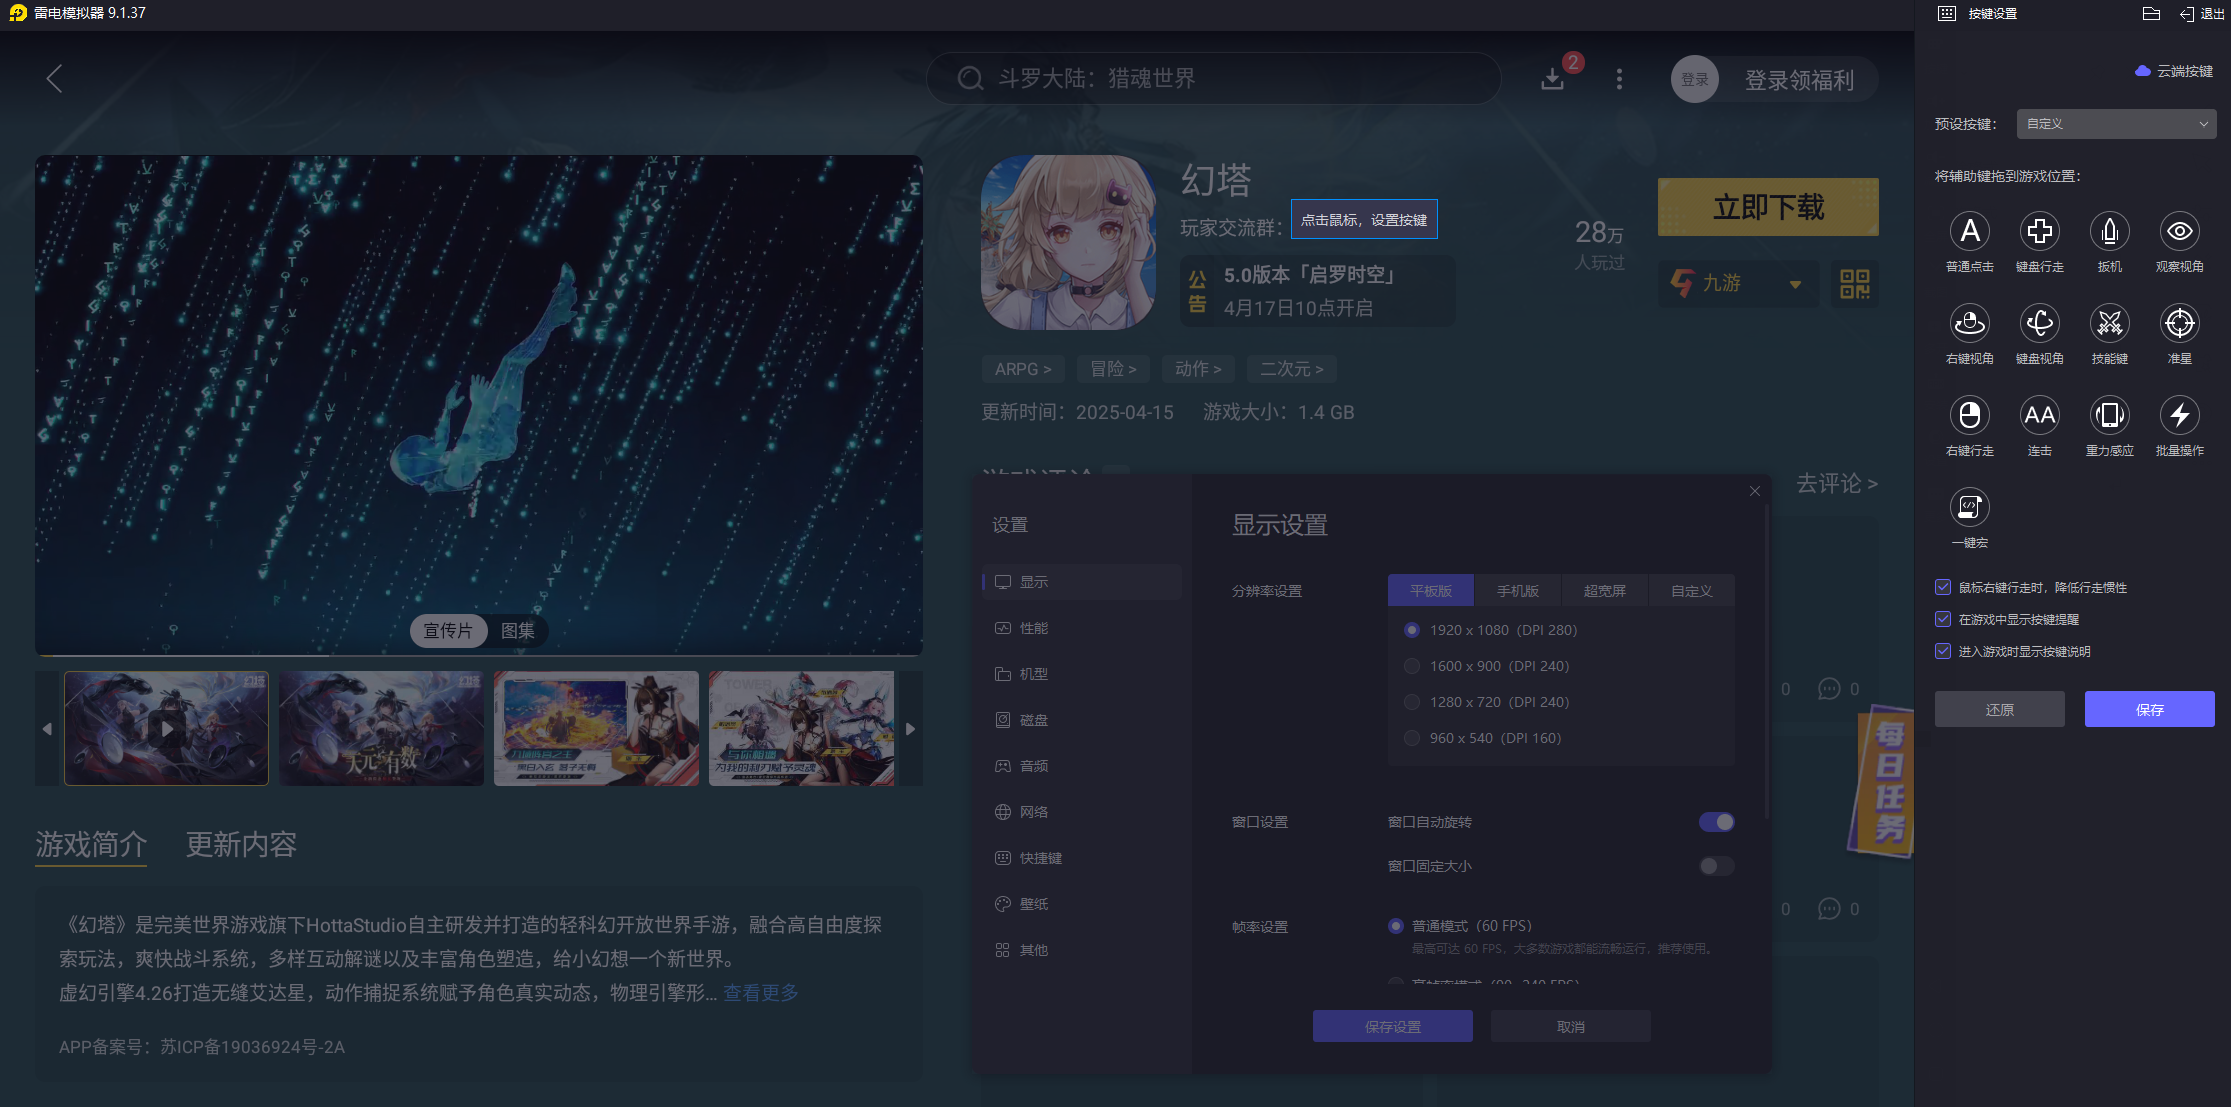Screen dimensions: 2231x1107
Task: Select 手机版 resolution tab
Action: tap(1518, 590)
